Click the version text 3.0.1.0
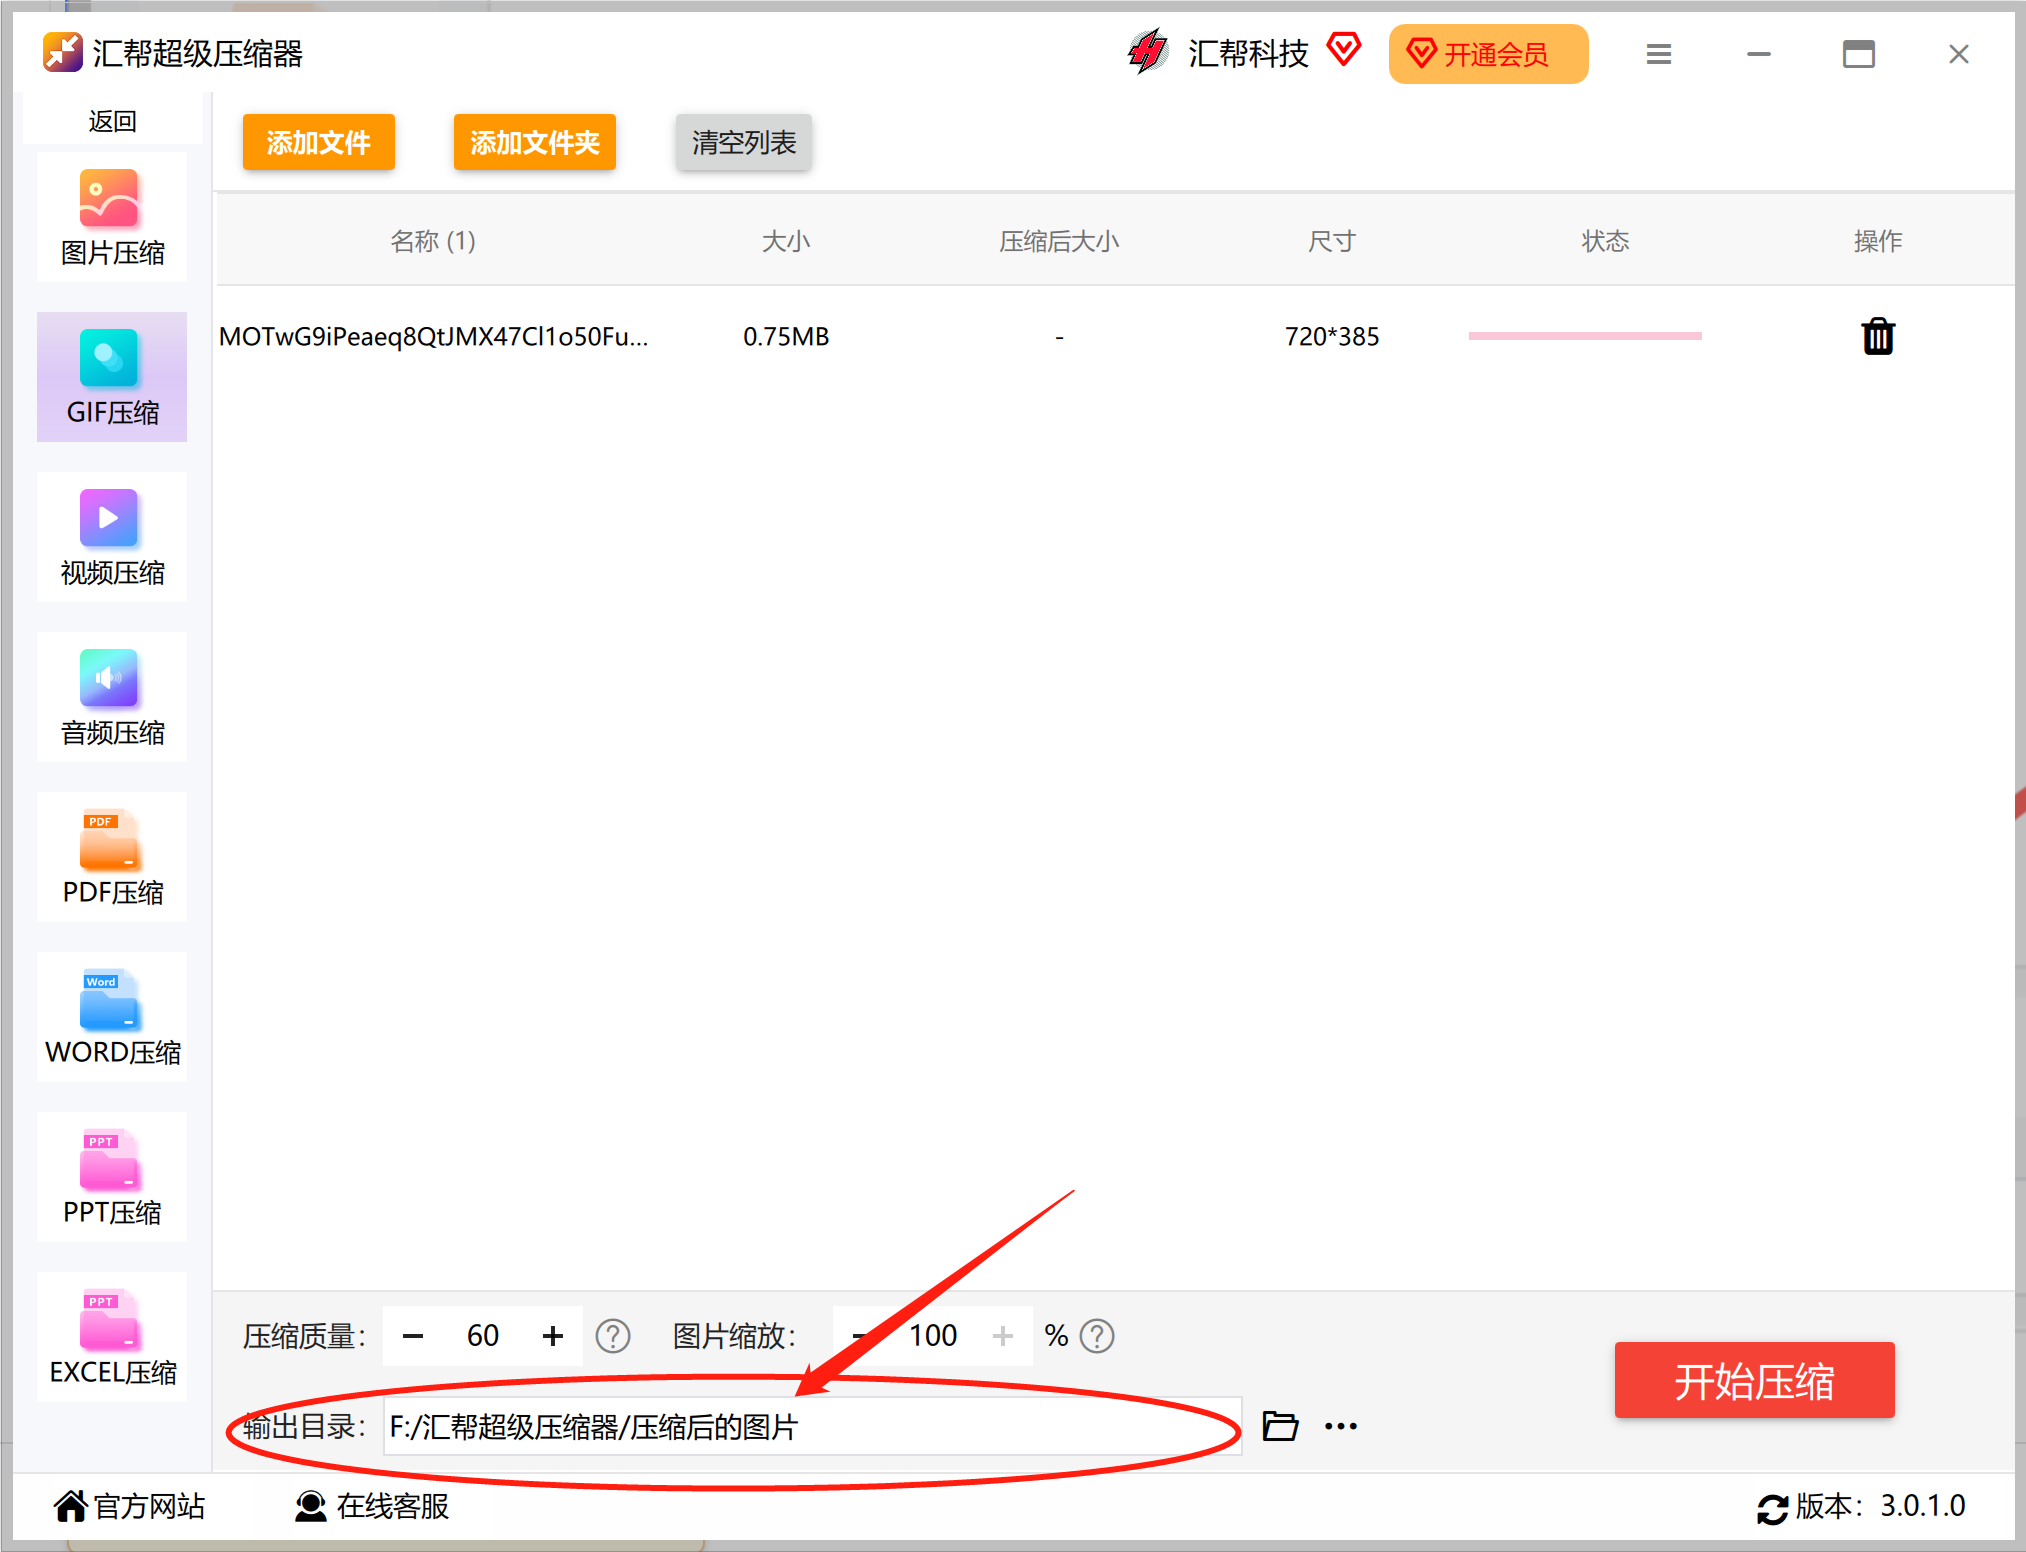2026x1552 pixels. coord(1922,1506)
